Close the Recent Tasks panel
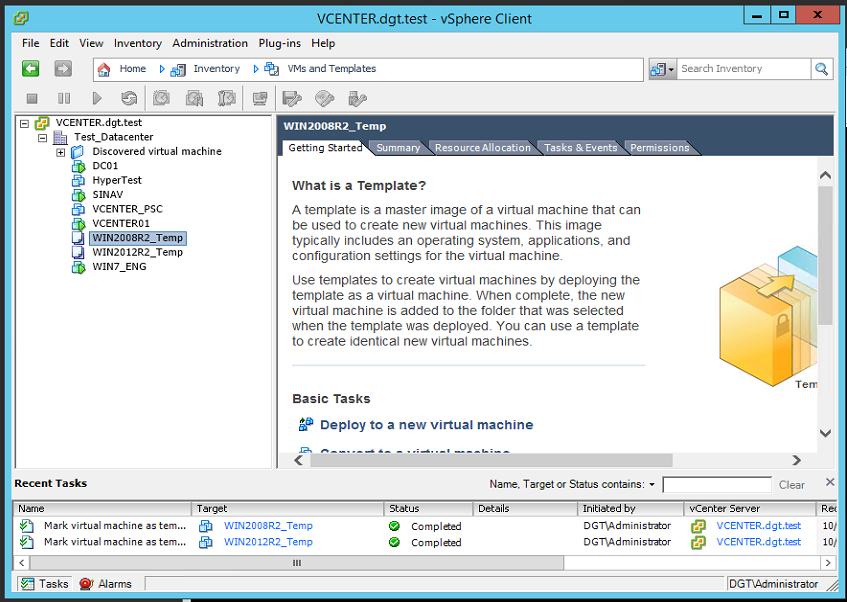847x602 pixels. pos(830,482)
